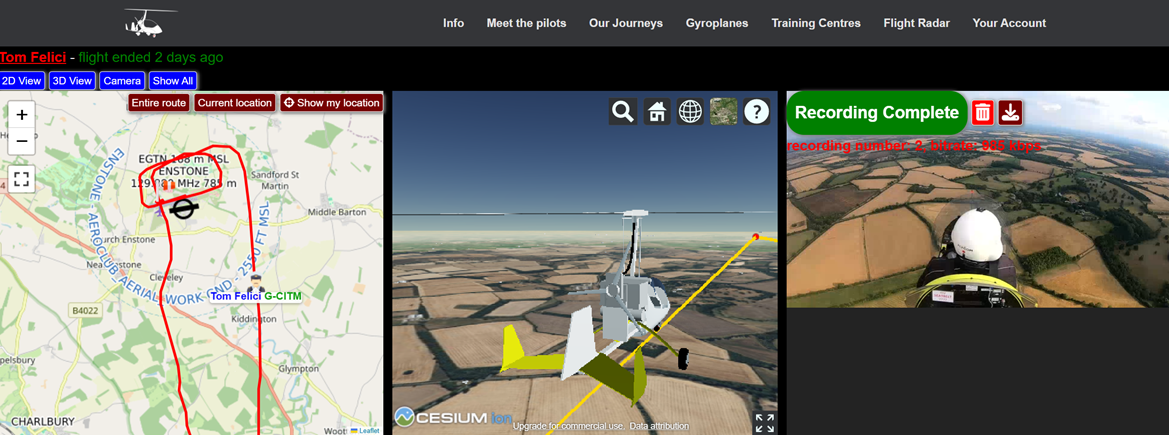
Task: Open the Cesium search magnifier
Action: point(623,112)
